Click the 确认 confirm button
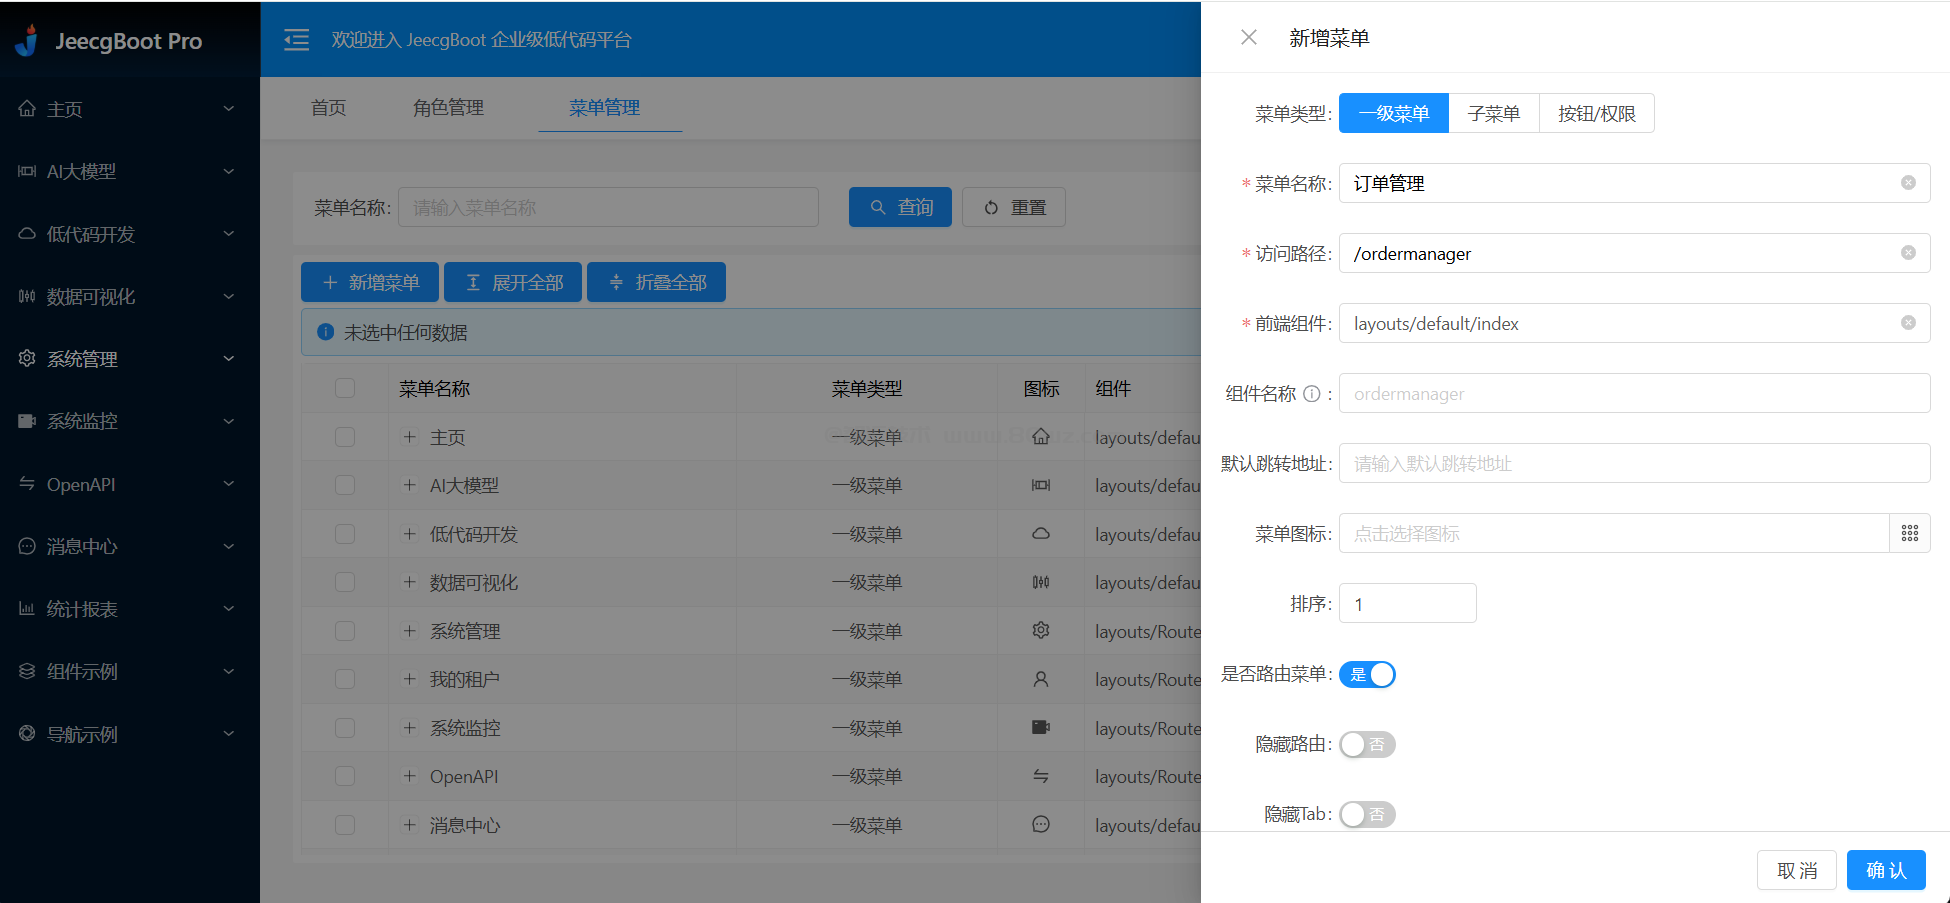 1886,870
